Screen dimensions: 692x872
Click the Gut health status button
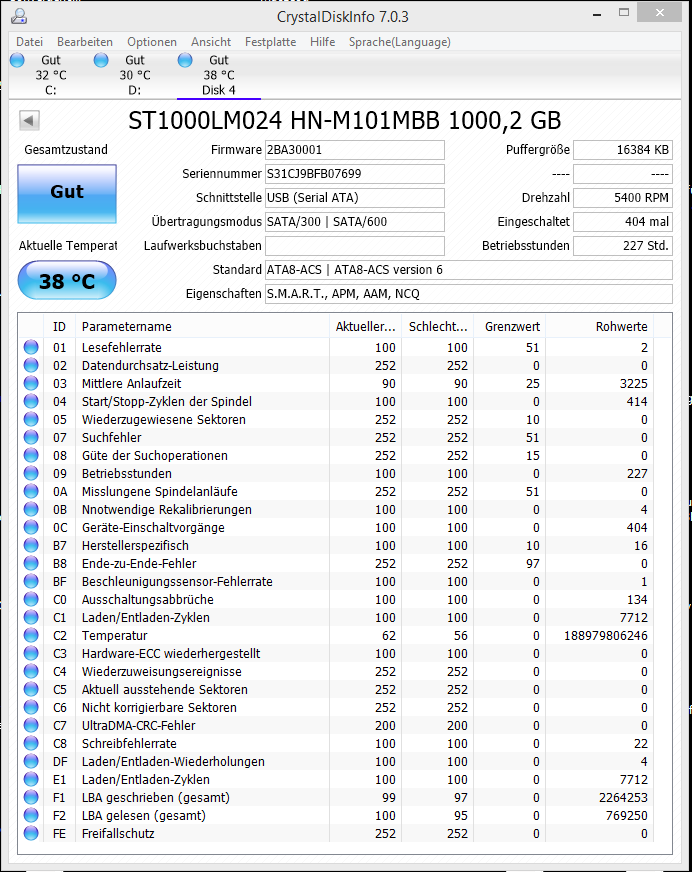tap(66, 193)
